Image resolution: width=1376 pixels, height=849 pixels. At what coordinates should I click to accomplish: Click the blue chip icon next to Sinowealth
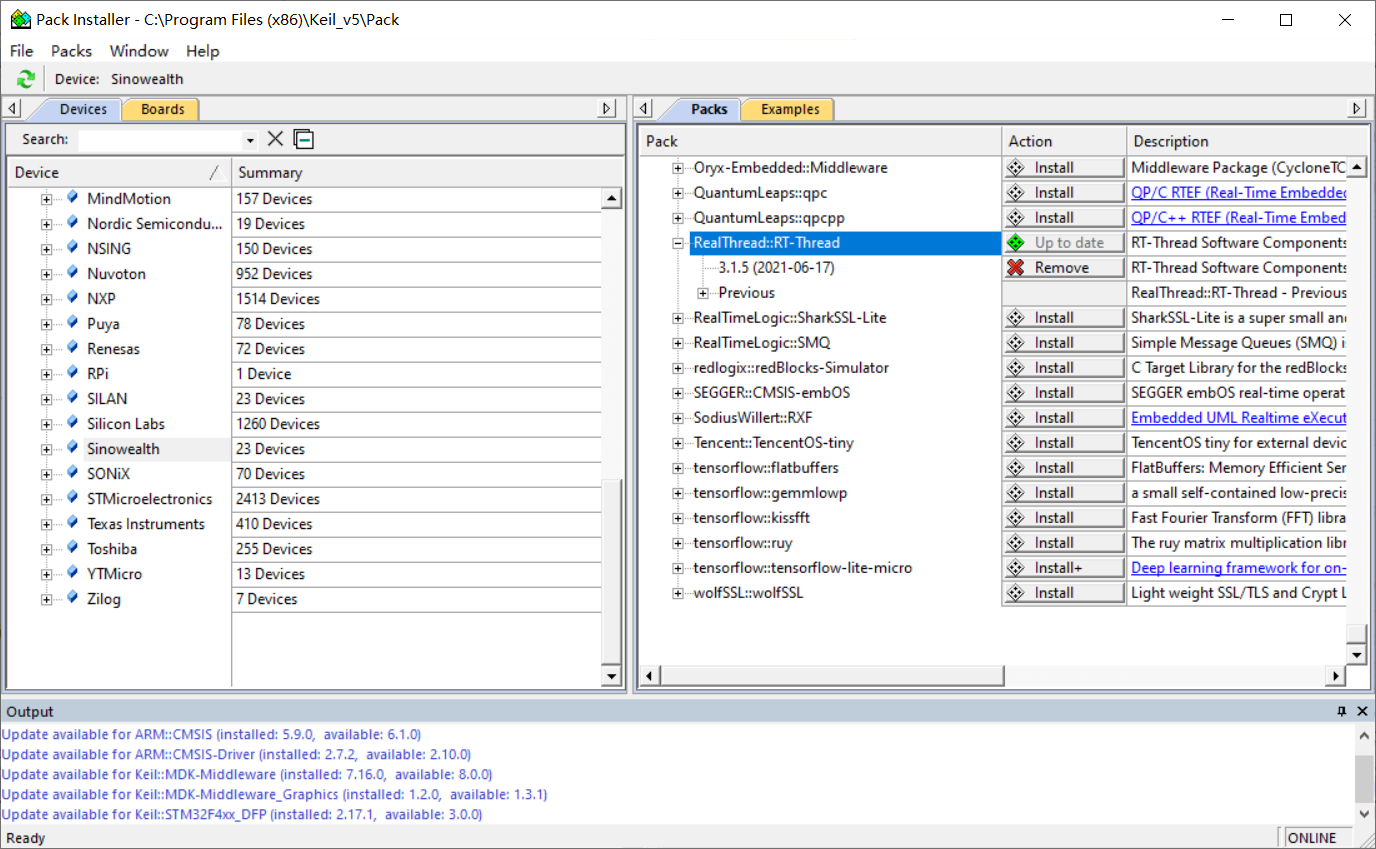tap(72, 448)
